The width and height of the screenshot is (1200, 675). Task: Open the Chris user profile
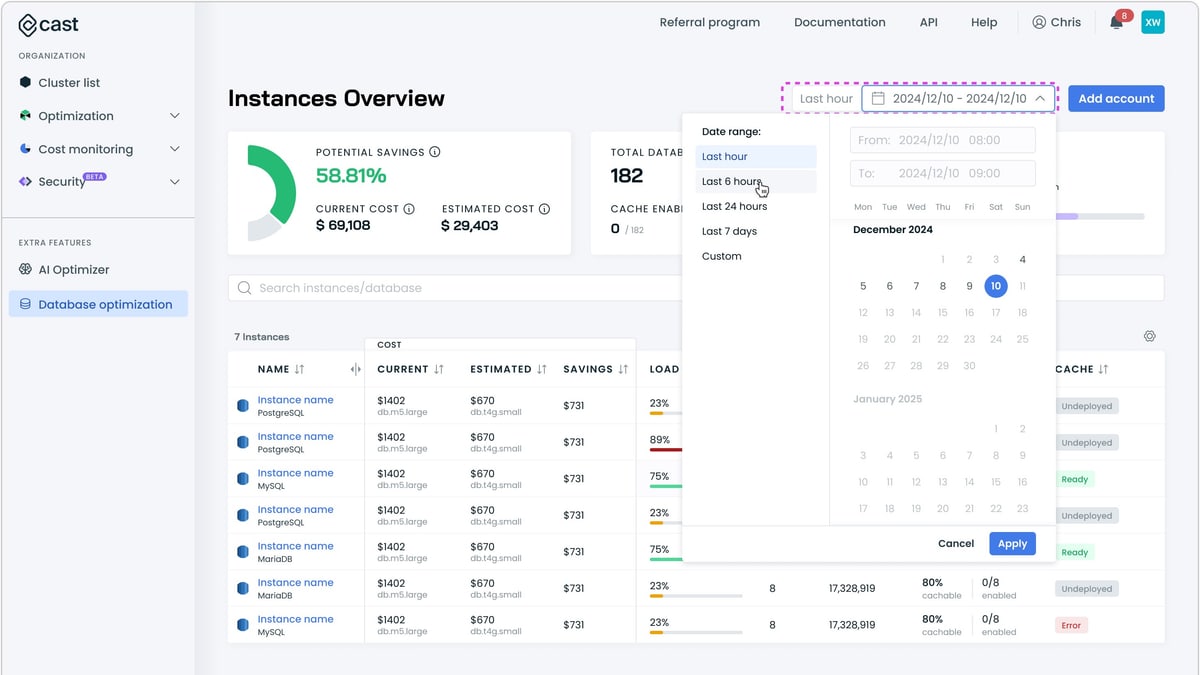click(x=1057, y=22)
